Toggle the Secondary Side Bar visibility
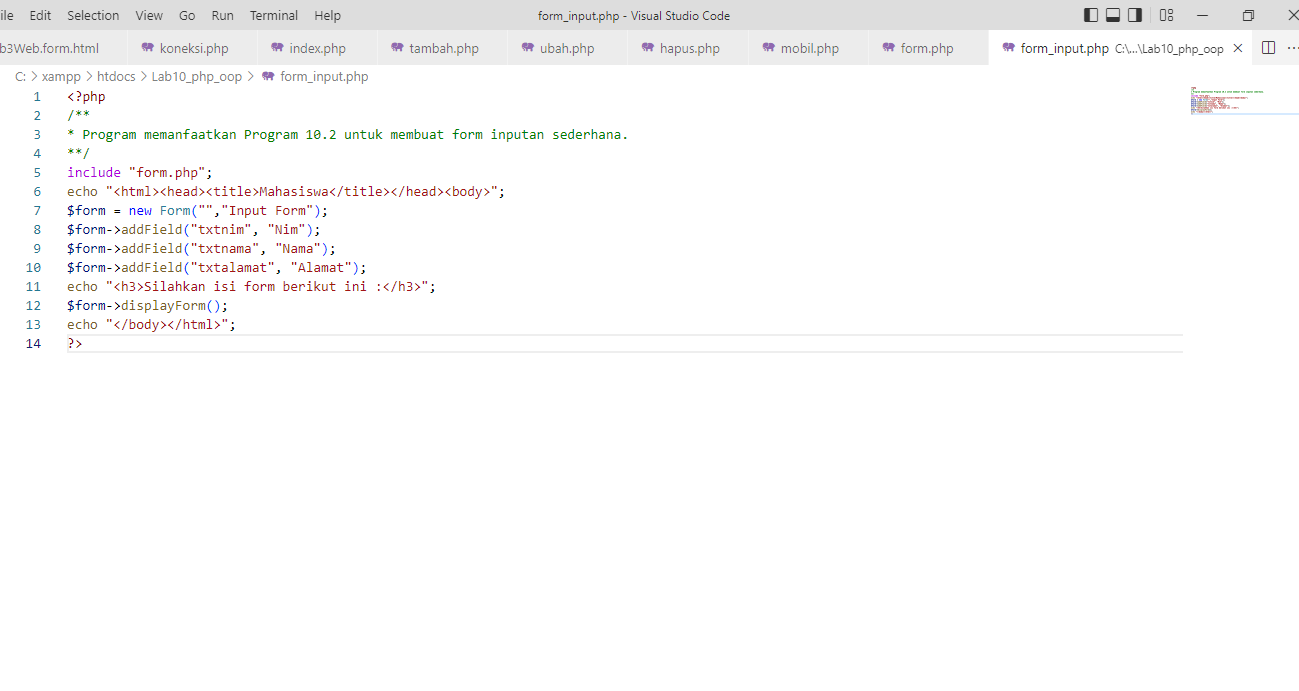This screenshot has width=1299, height=691. click(x=1132, y=15)
